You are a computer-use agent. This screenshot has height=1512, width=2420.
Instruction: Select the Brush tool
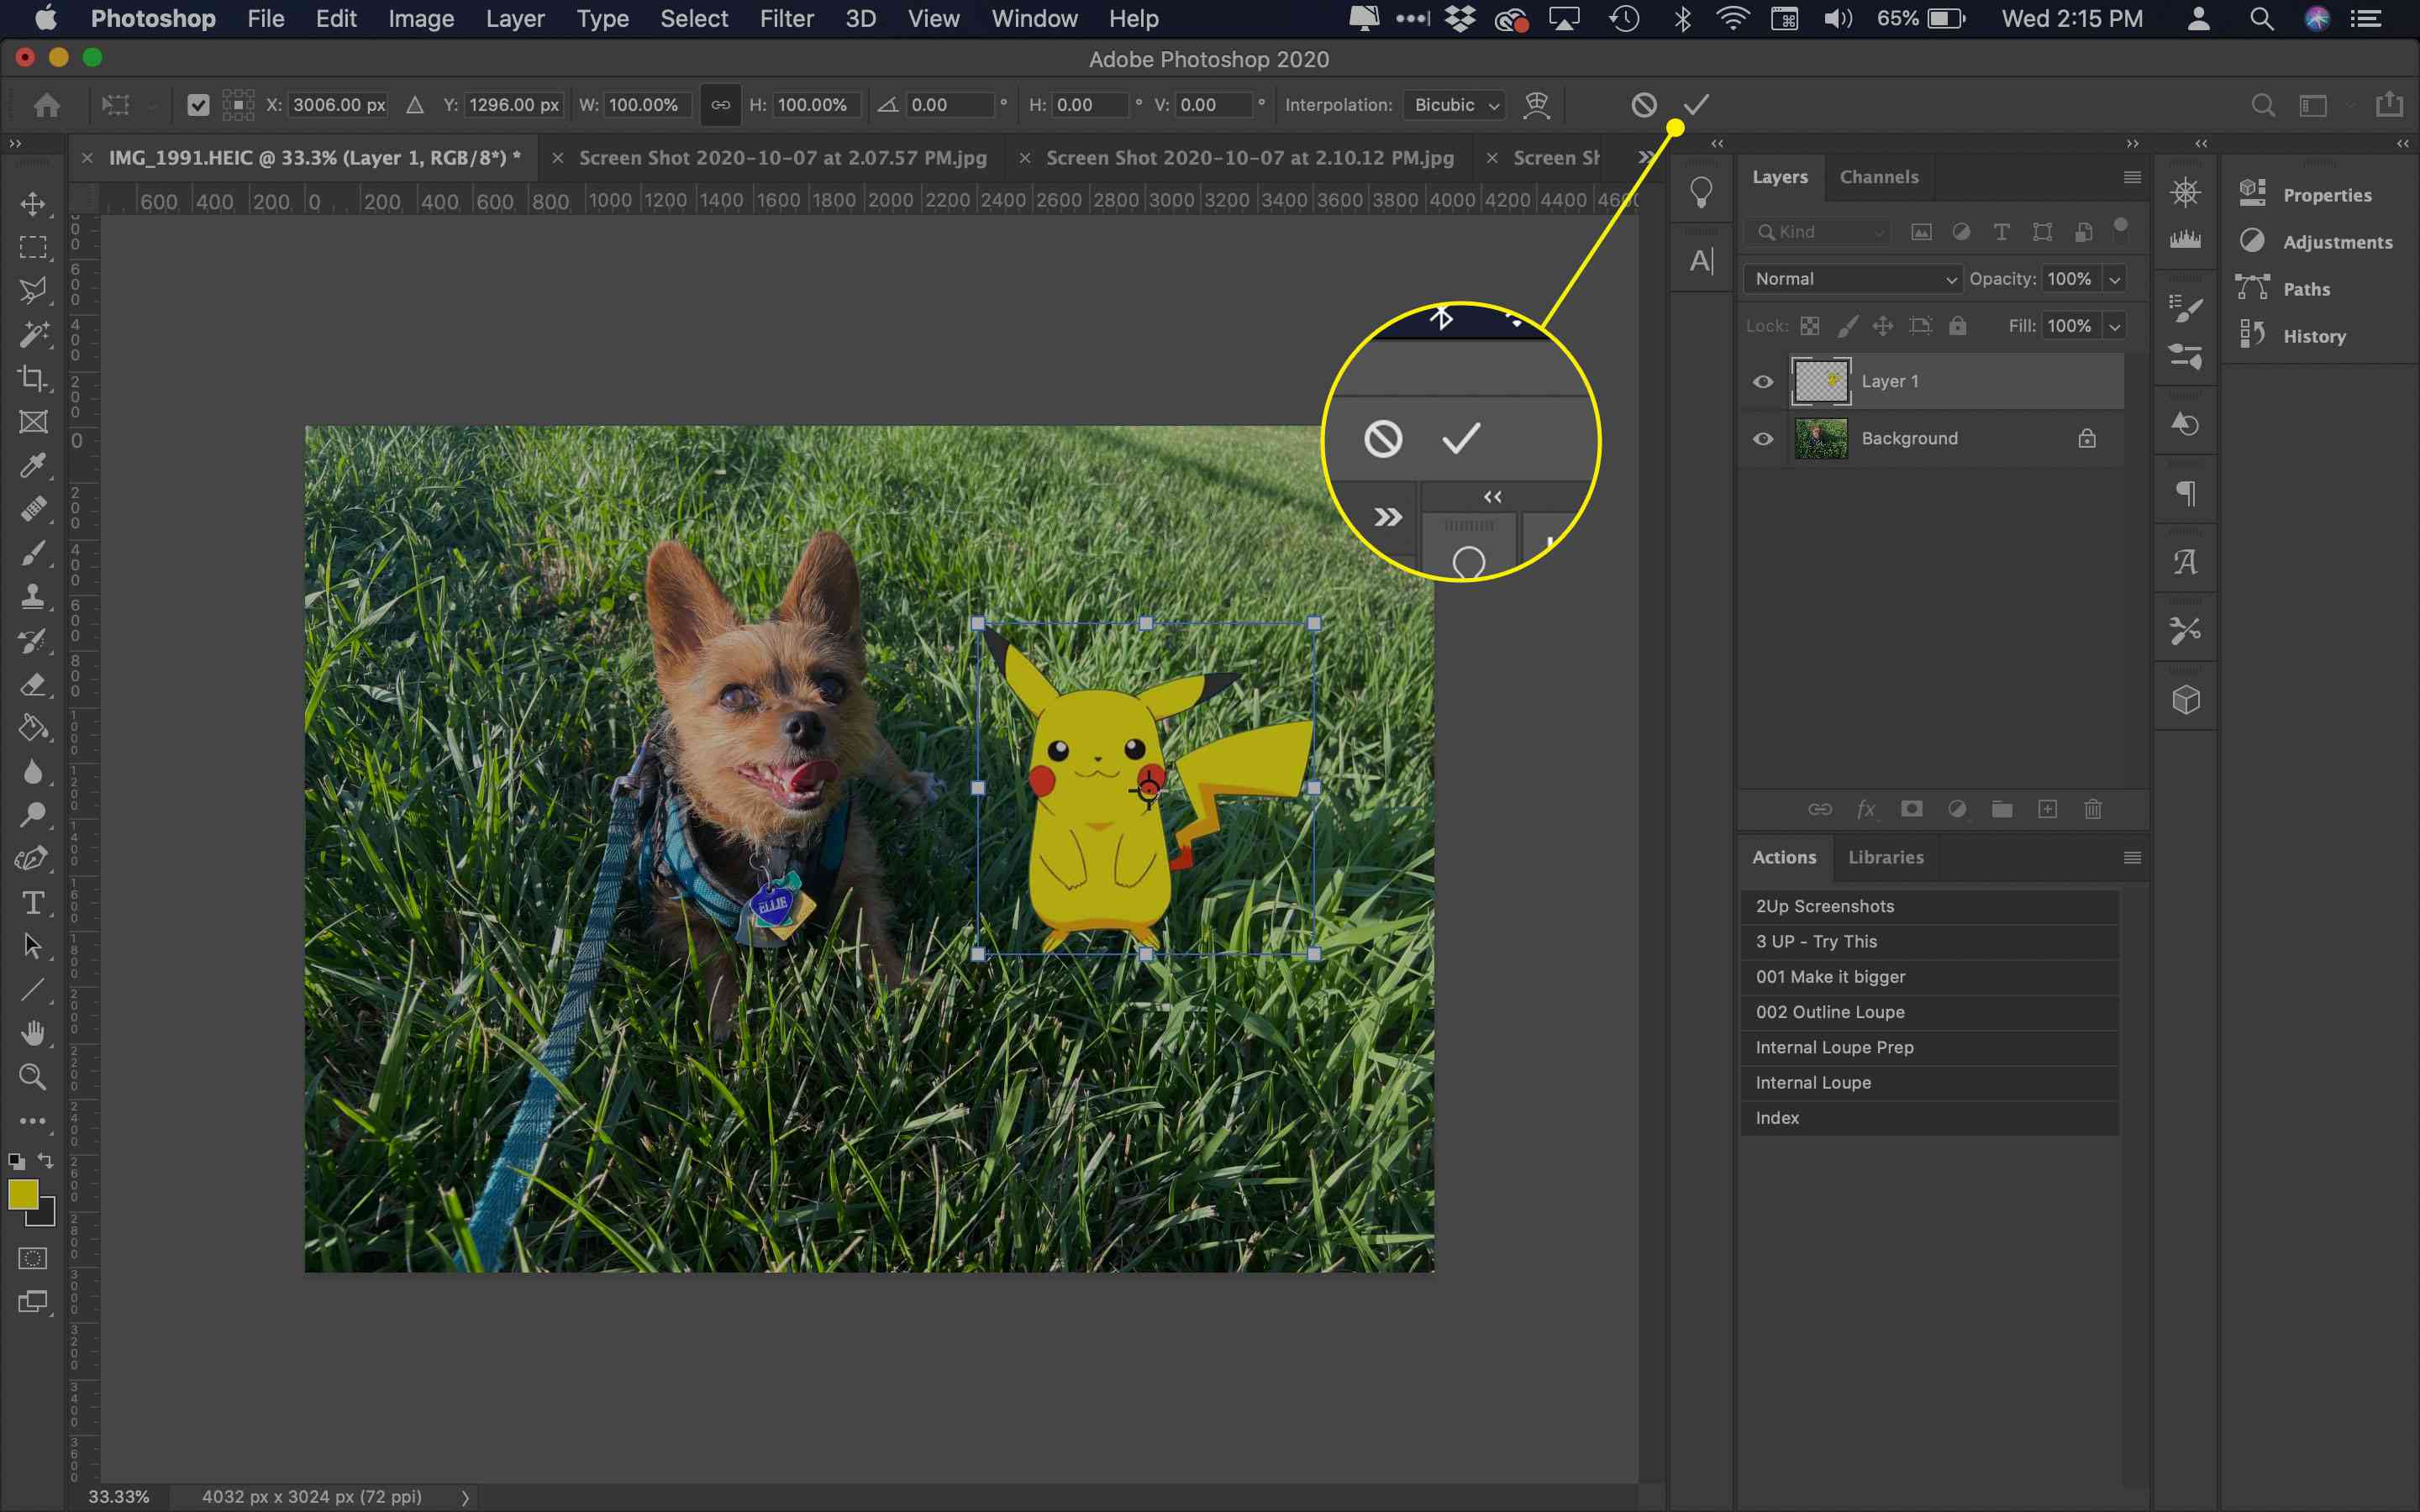[x=33, y=553]
